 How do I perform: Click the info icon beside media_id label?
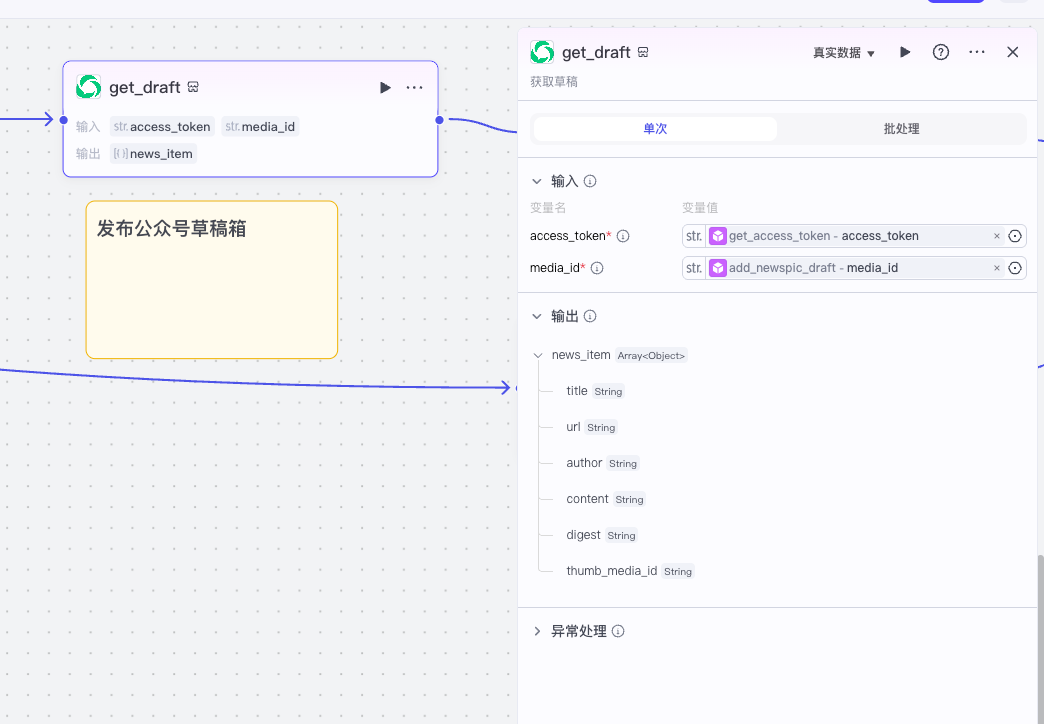[597, 268]
